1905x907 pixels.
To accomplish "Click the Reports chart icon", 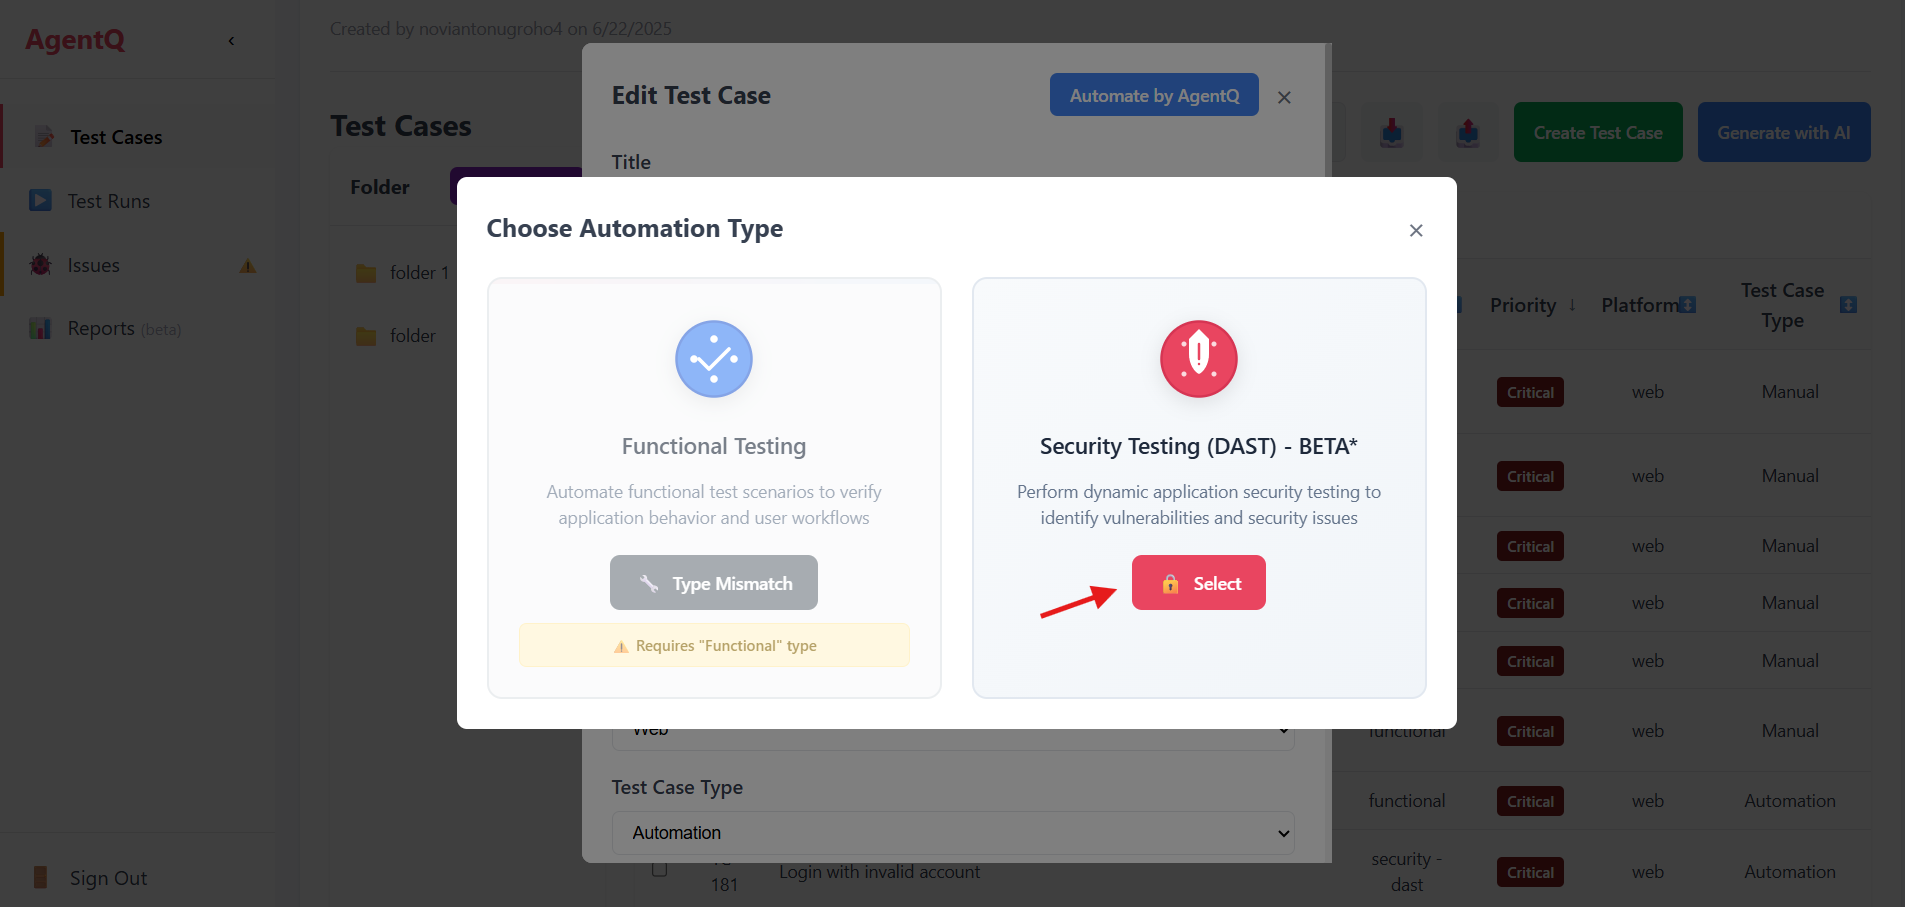I will [41, 329].
